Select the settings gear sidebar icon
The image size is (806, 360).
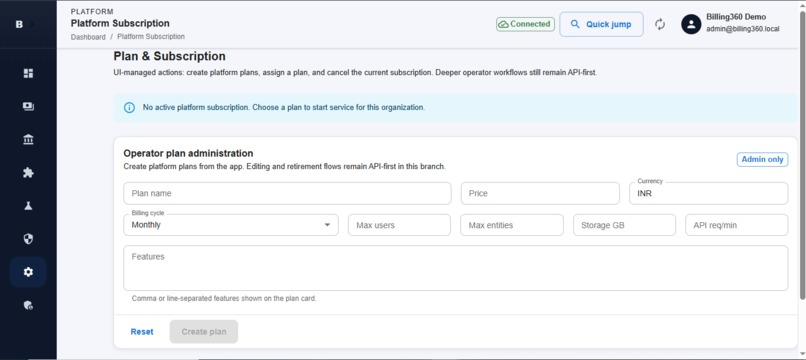[28, 272]
